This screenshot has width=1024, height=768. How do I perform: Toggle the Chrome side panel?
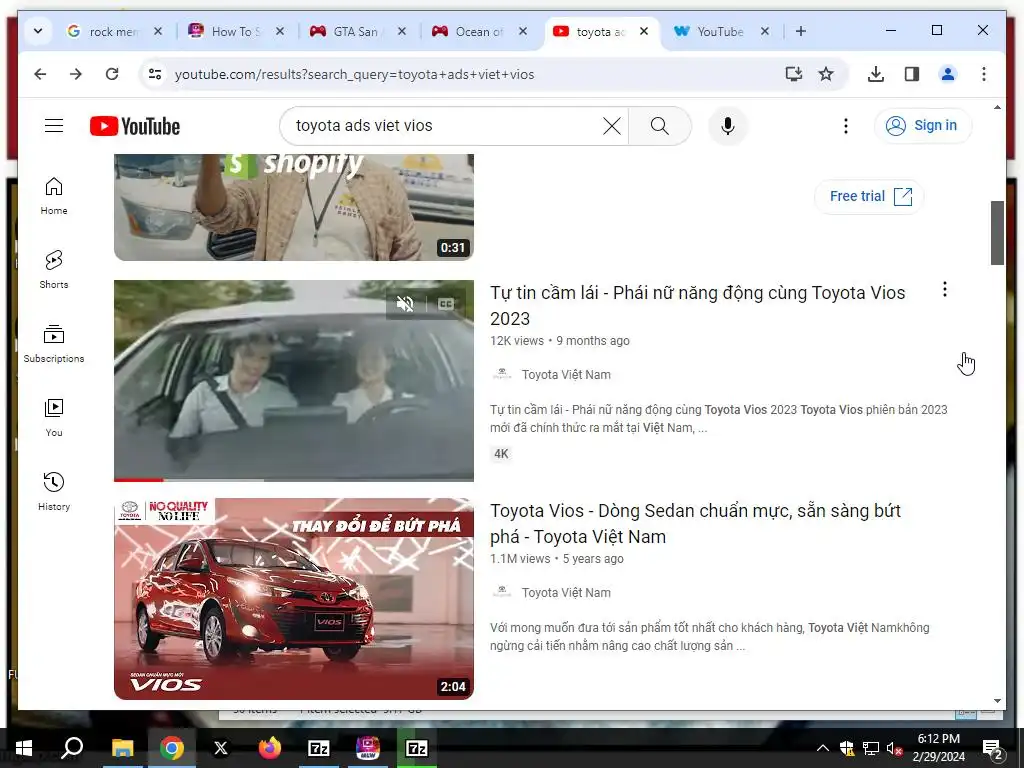[x=912, y=74]
